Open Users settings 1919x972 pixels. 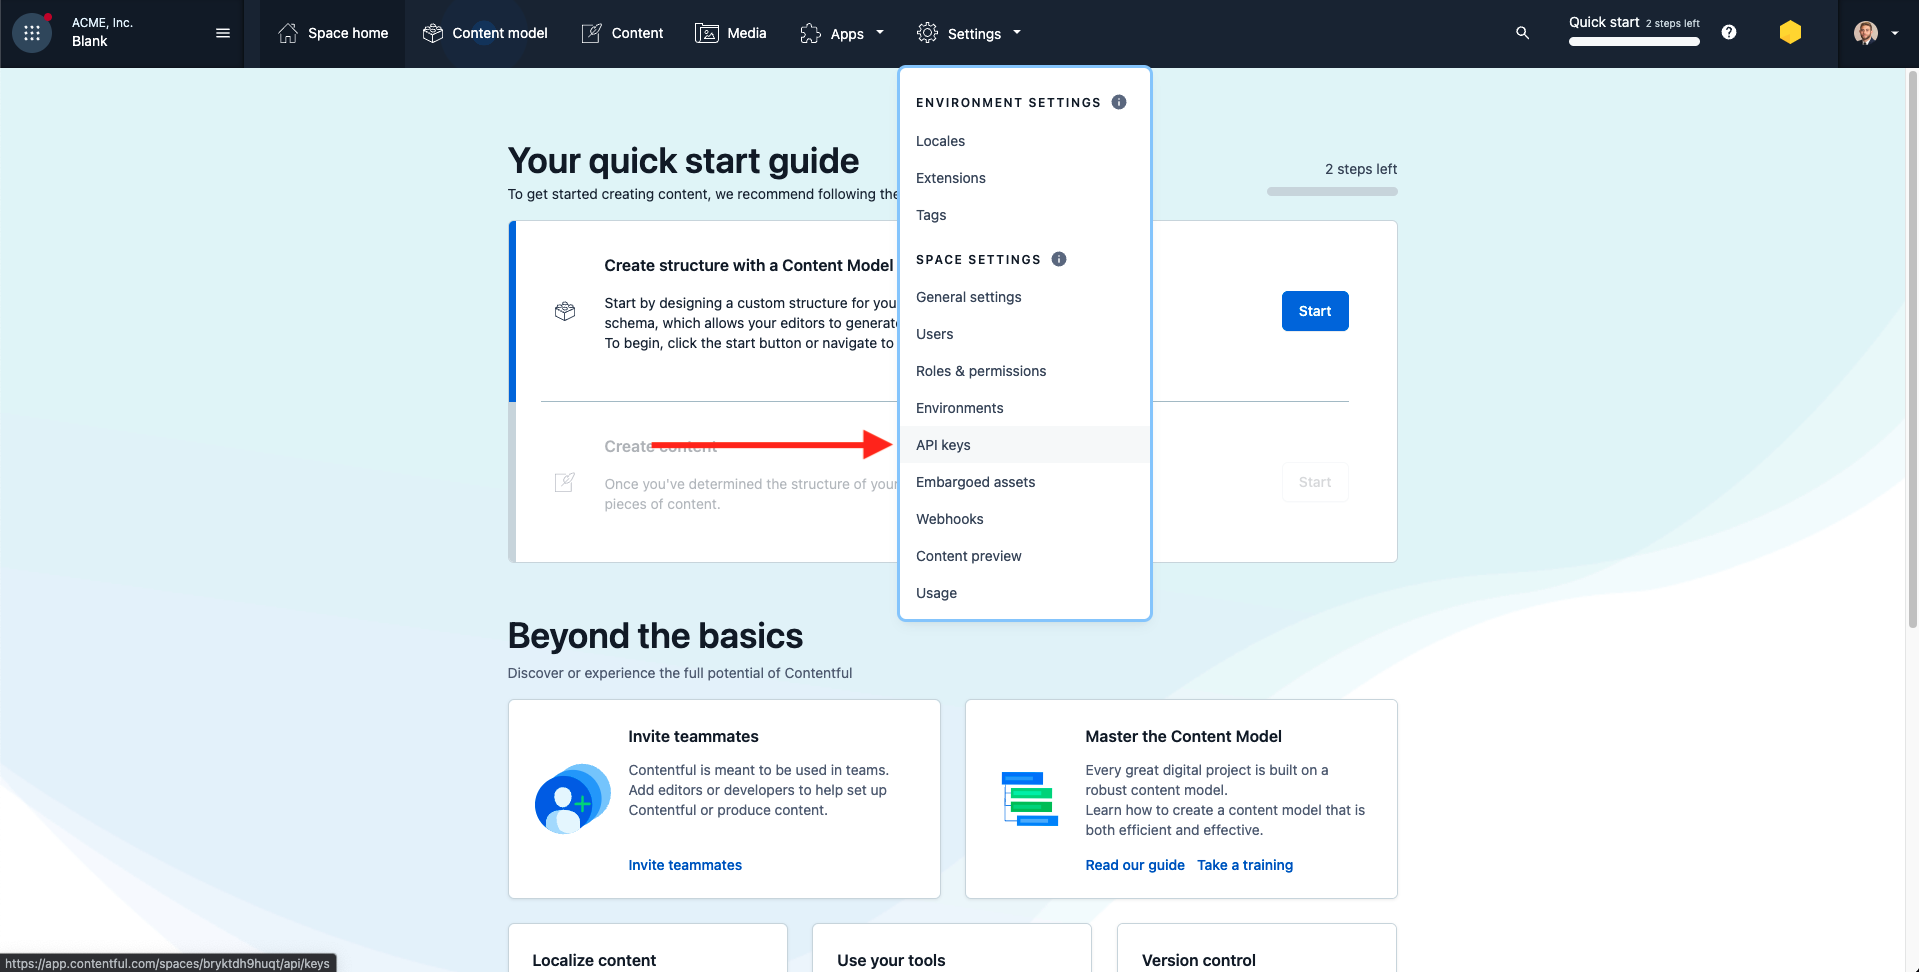[1025, 334]
